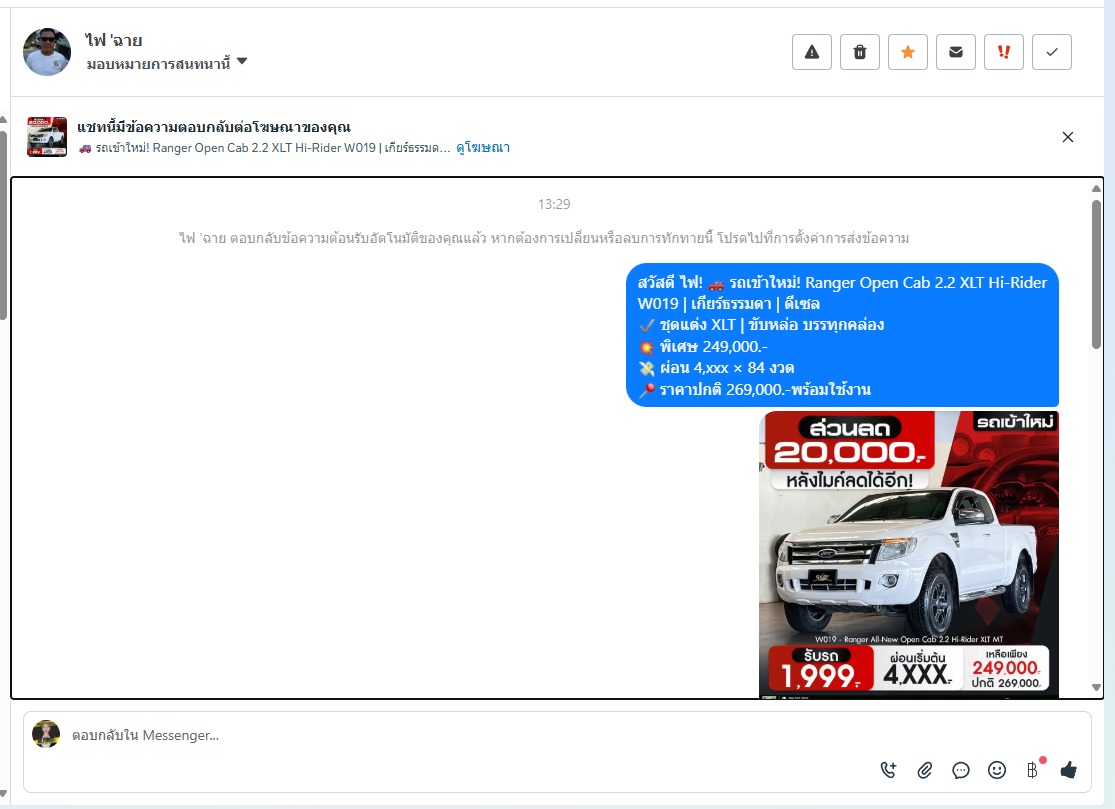Open the contact profile picture

coord(47,52)
